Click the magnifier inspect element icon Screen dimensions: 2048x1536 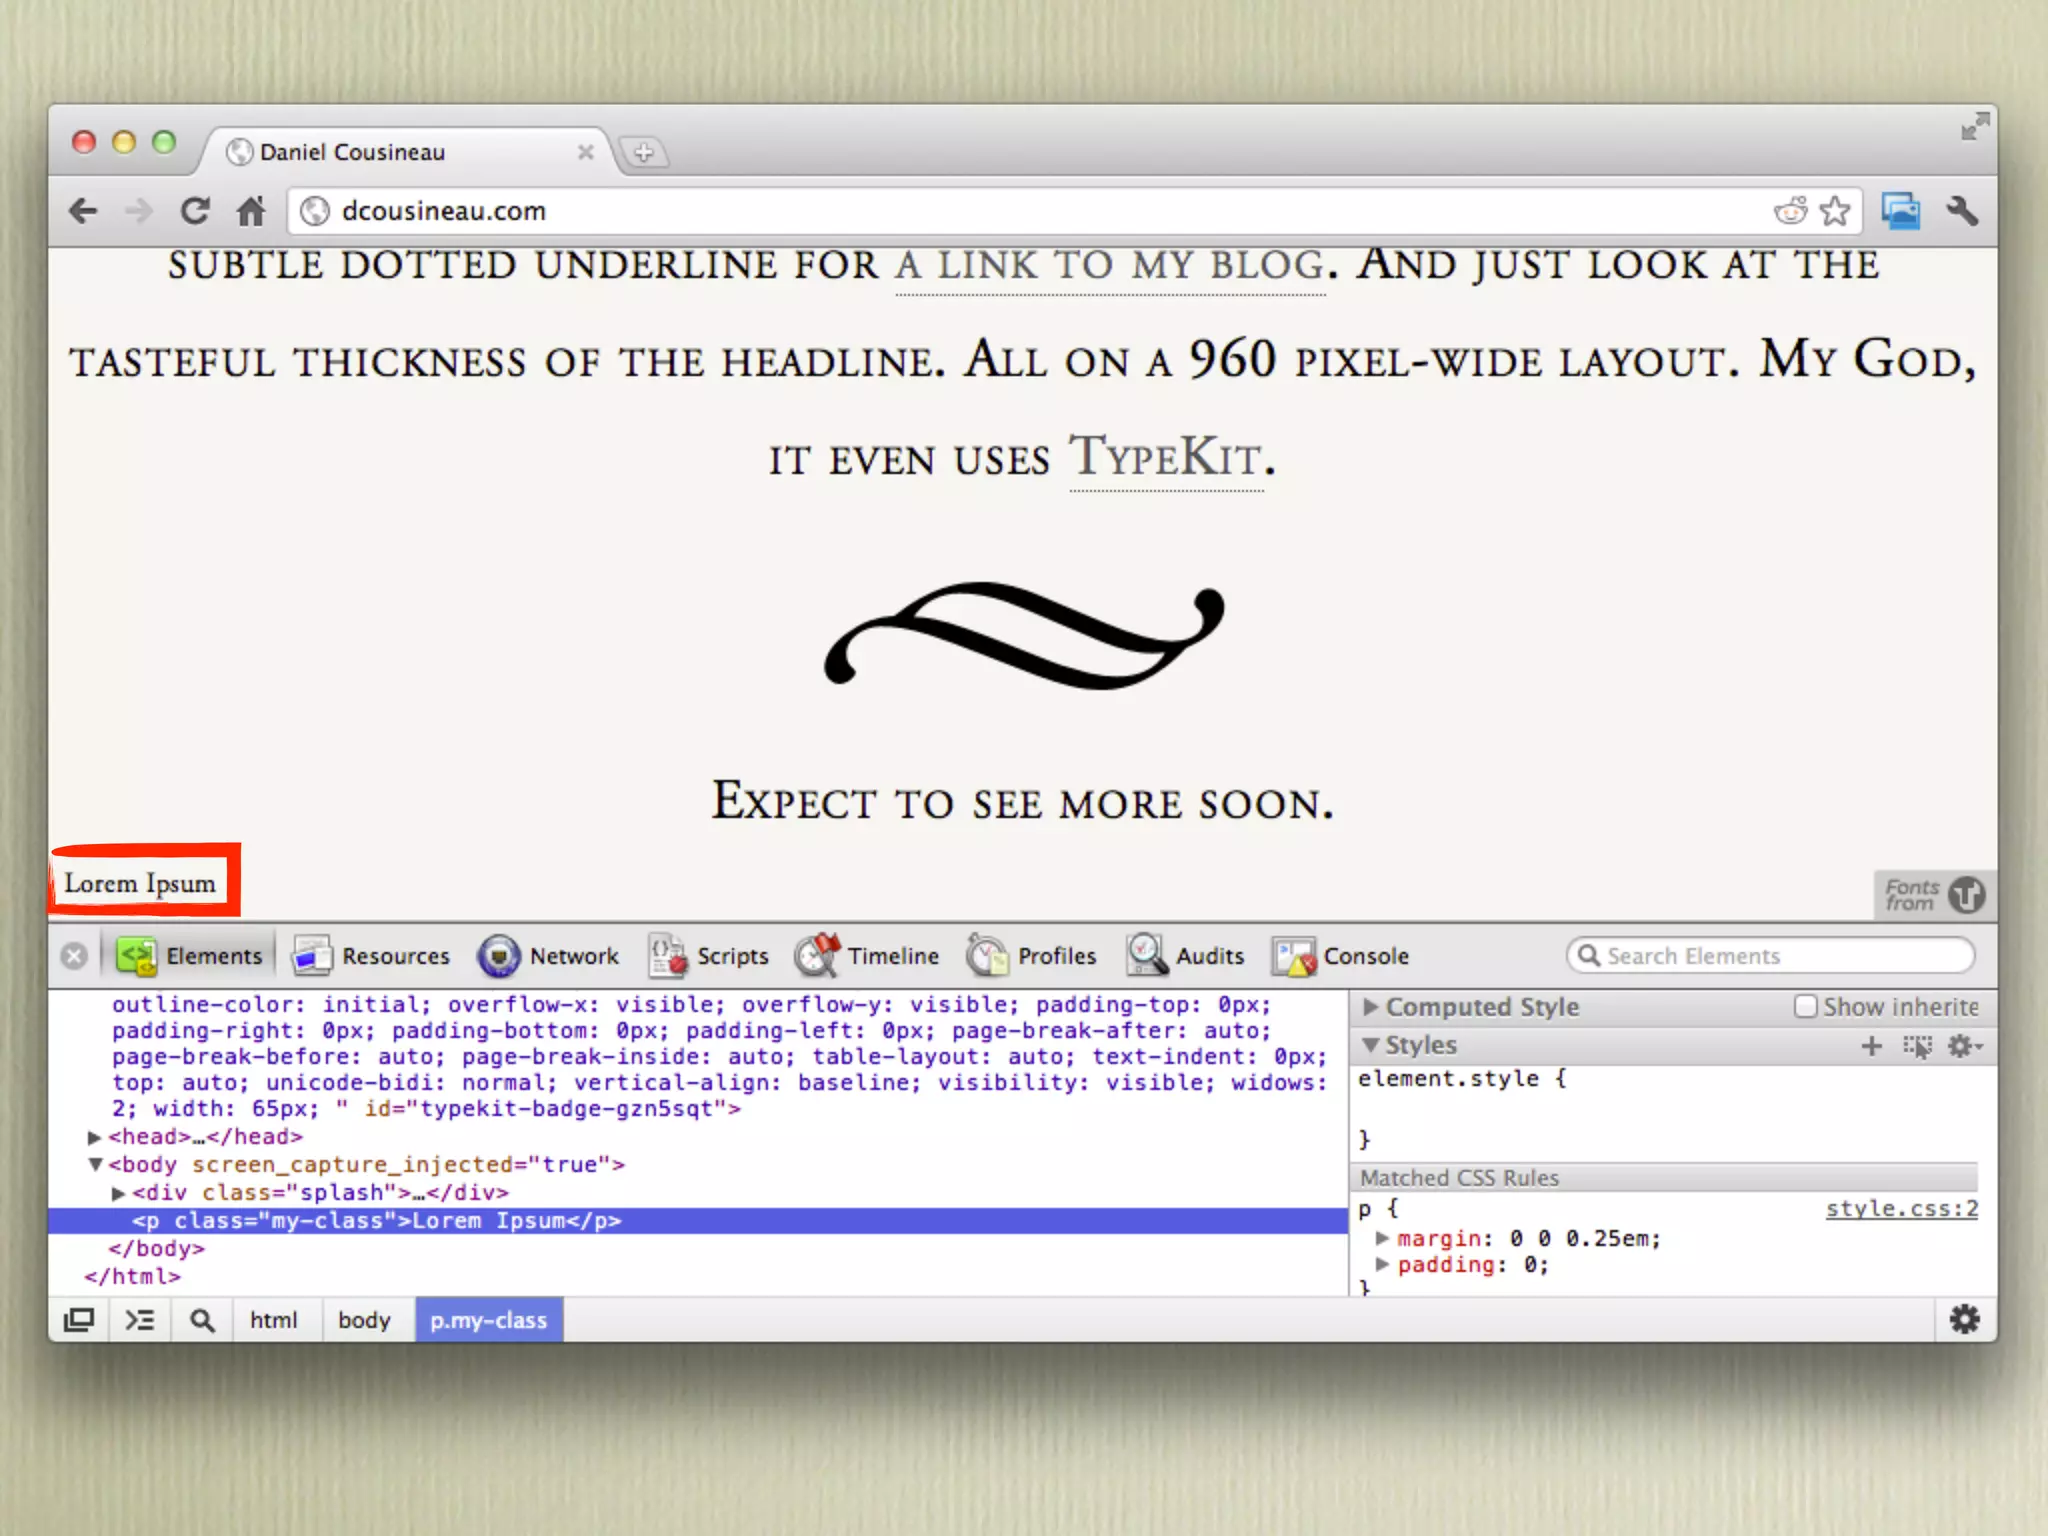(203, 1320)
